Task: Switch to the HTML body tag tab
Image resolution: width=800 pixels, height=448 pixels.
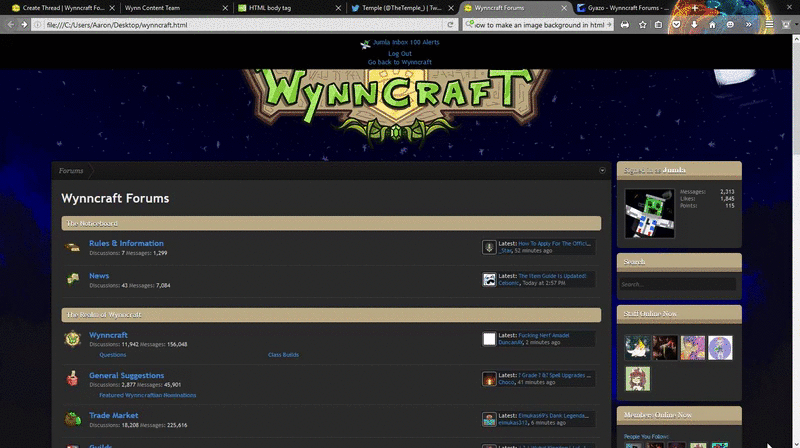Action: (x=288, y=8)
